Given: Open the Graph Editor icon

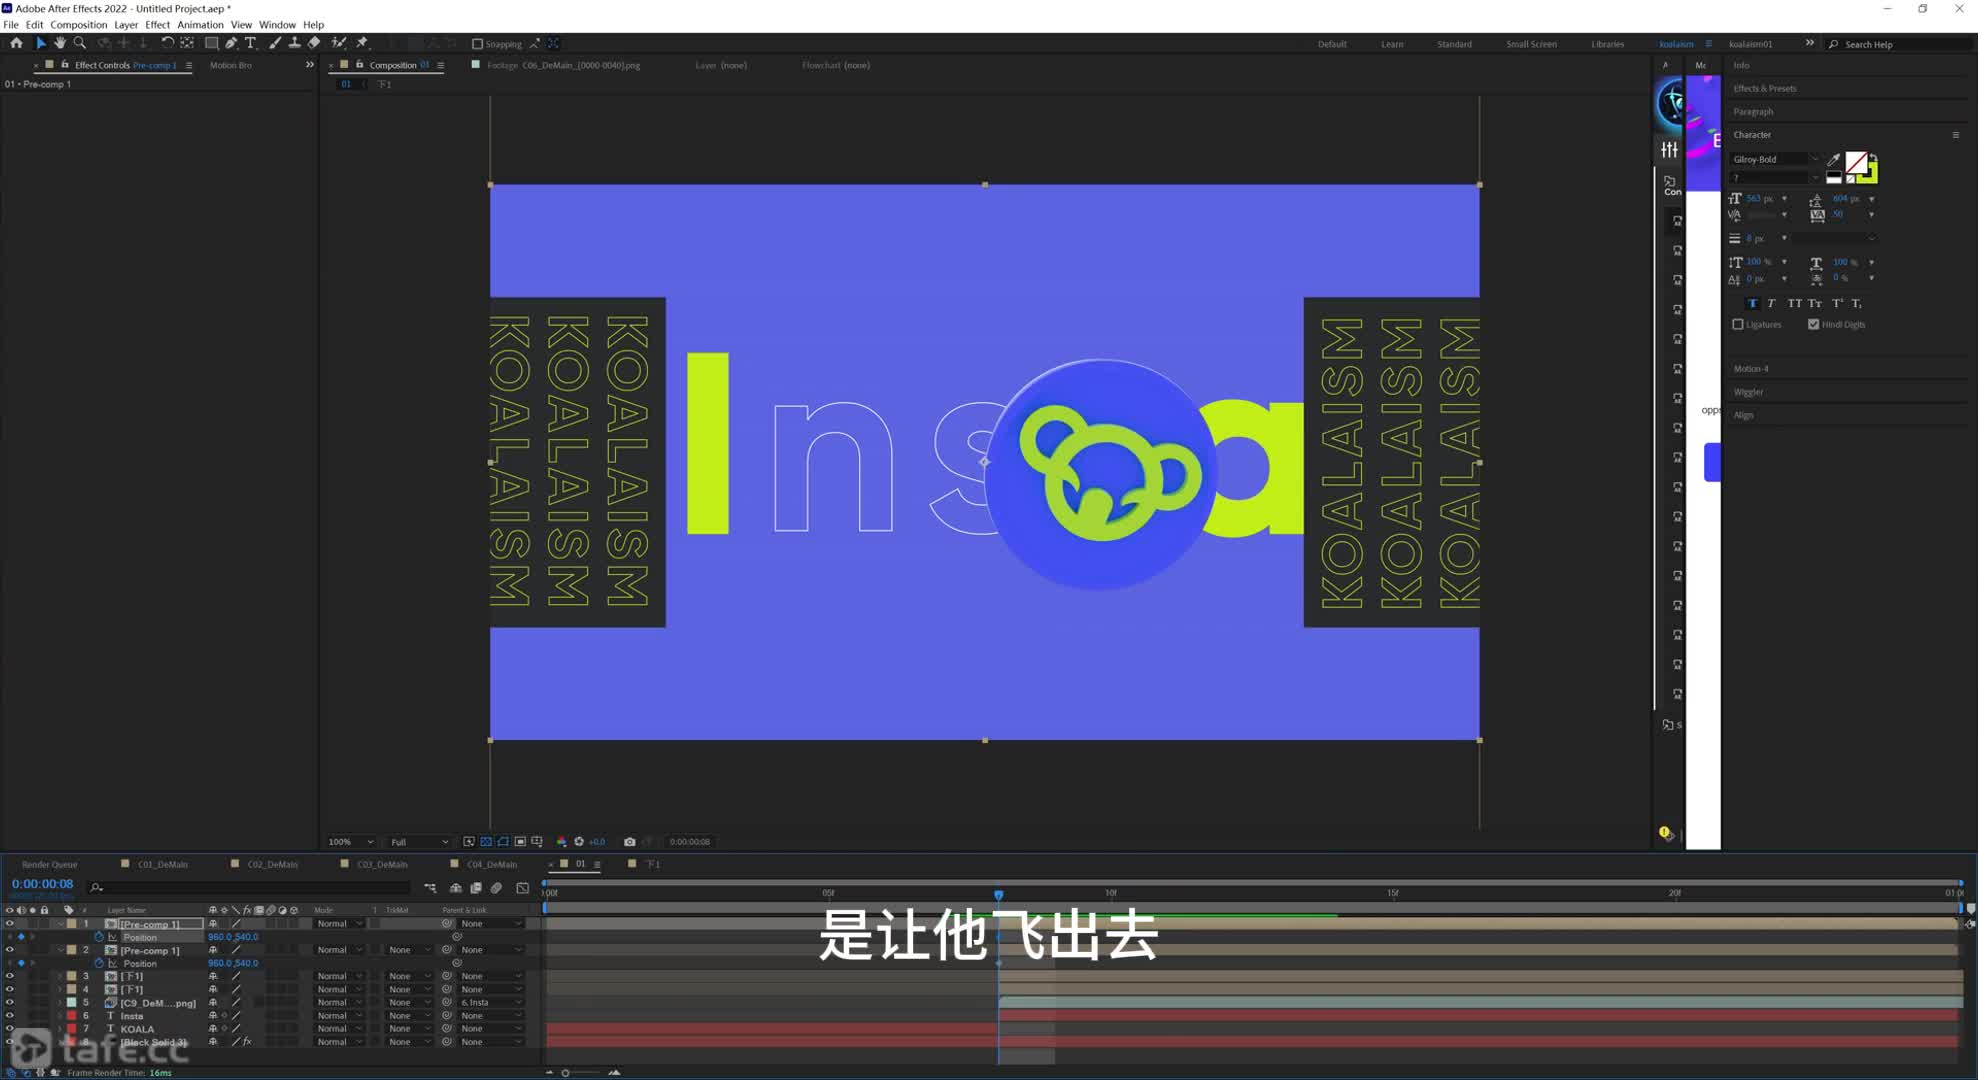Looking at the screenshot, I should tap(522, 887).
